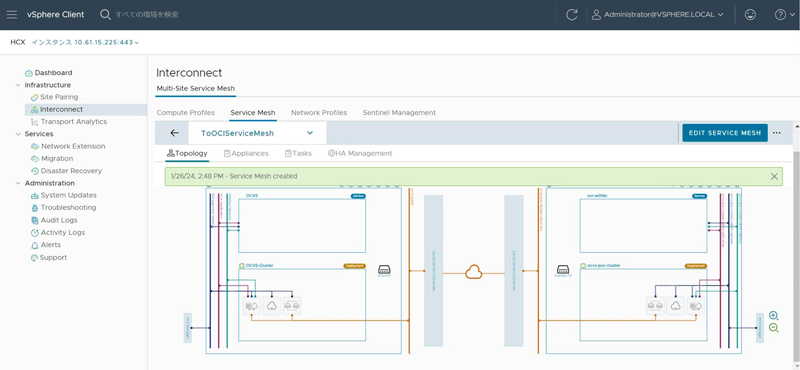Click the ocvs-poc-cluster Deployment badge
The image size is (800, 370).
click(696, 266)
